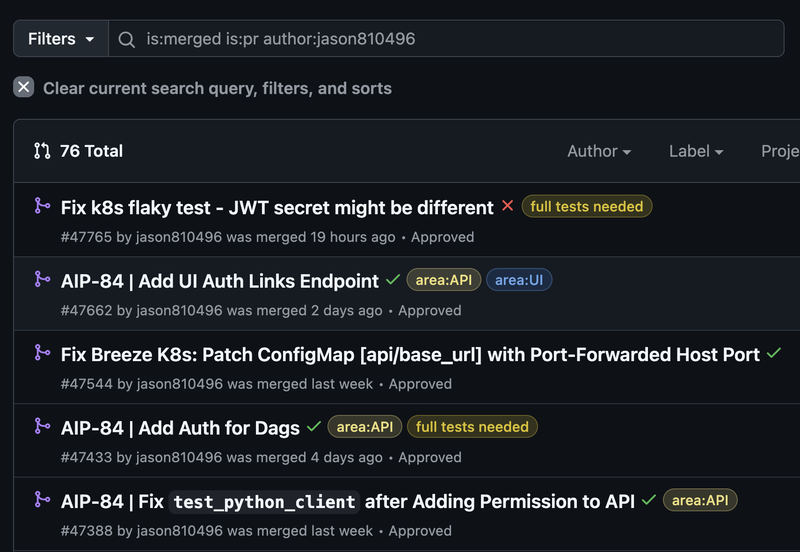Click the pull request icon beside 76 Total
The width and height of the screenshot is (800, 552).
click(42, 151)
